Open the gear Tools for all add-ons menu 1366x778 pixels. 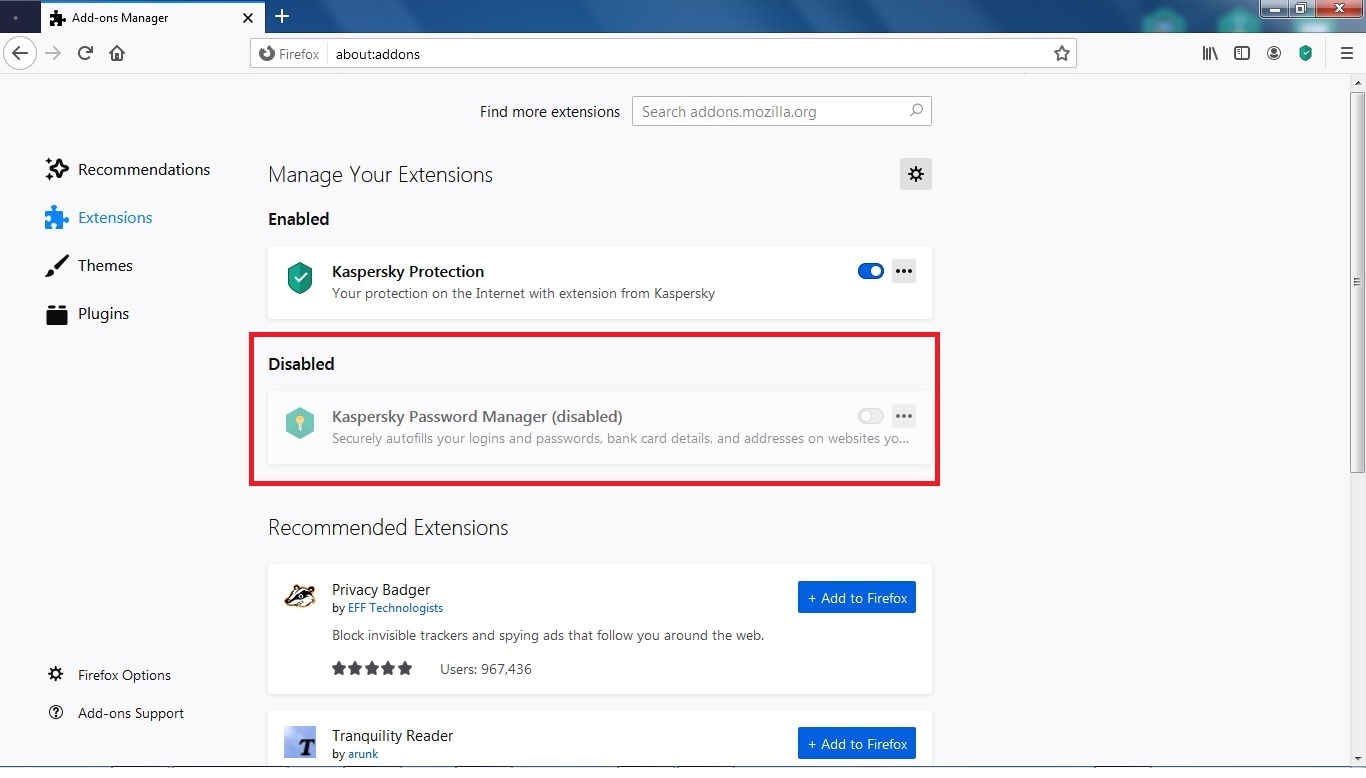(x=915, y=174)
